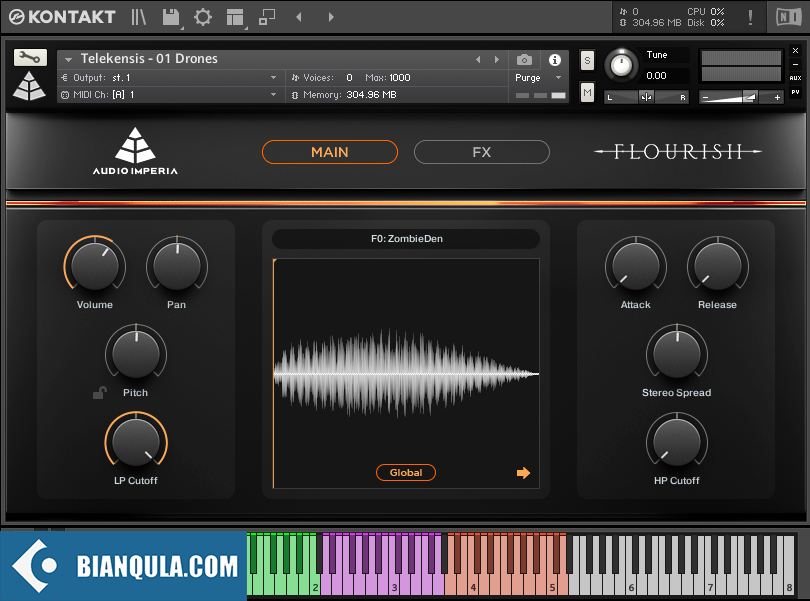Click the Tune value 0.00
Screen dimensions: 810x601
click(657, 75)
